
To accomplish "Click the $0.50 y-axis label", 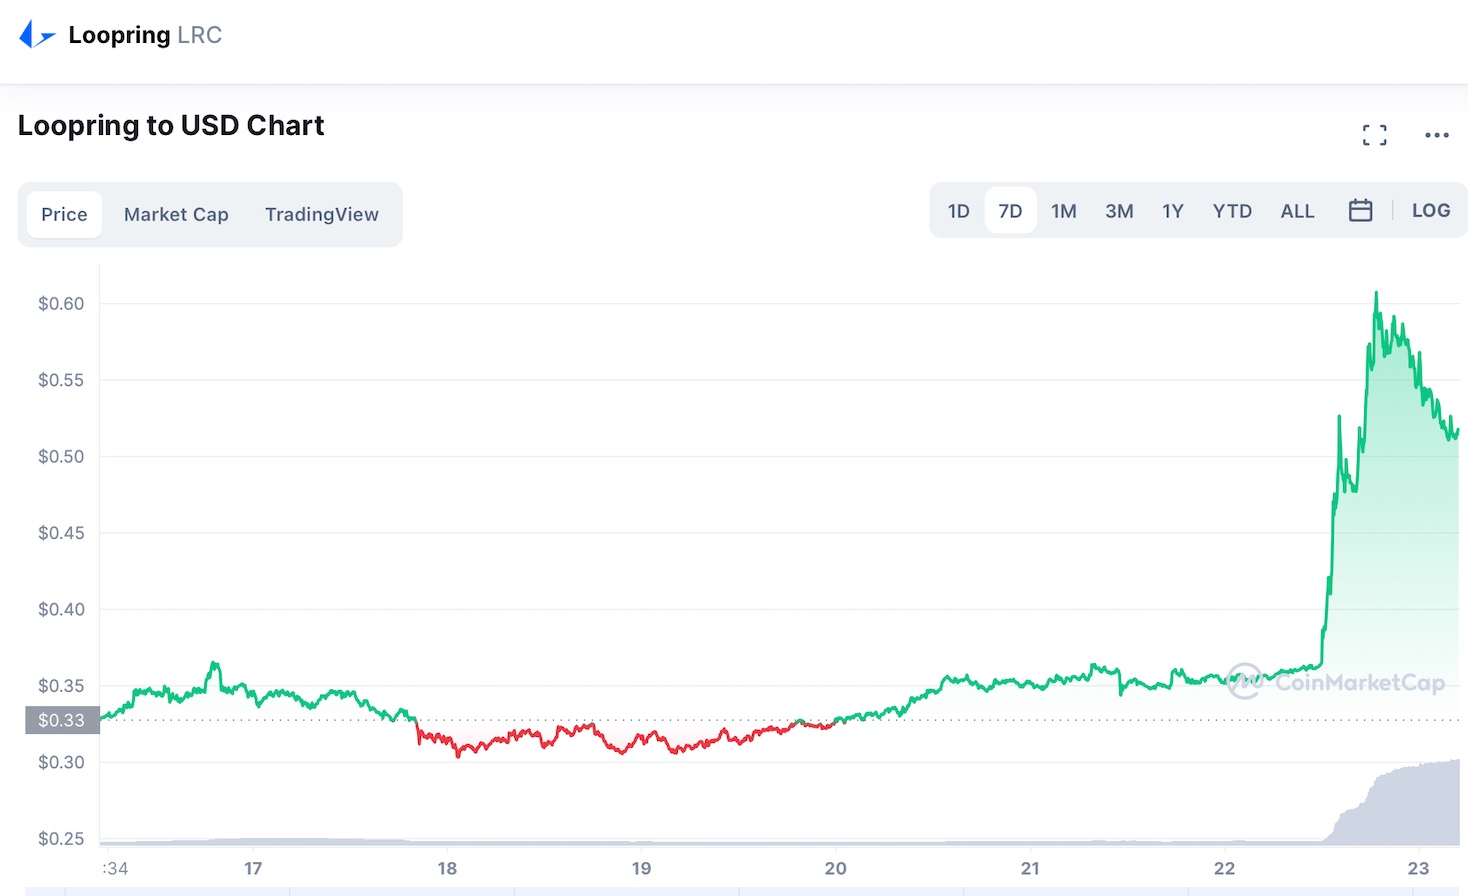I will pyautogui.click(x=61, y=457).
